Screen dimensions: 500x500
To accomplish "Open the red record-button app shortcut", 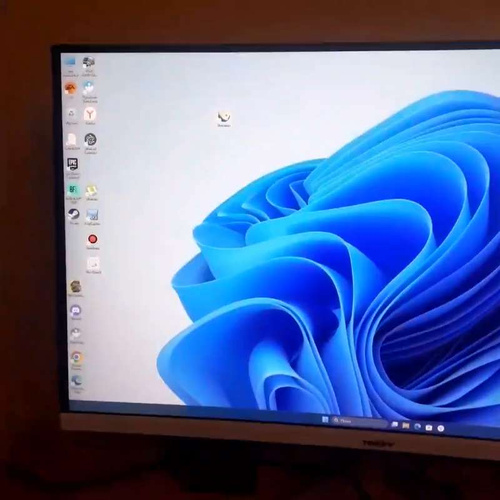I will click(92, 239).
